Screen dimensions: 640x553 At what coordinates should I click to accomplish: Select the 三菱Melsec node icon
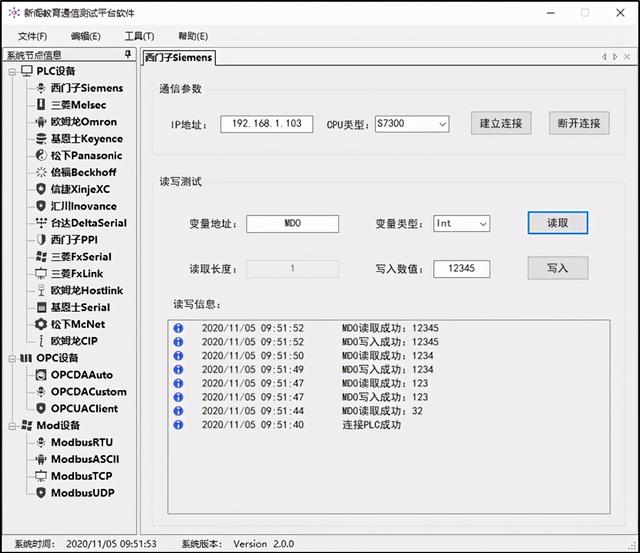coord(40,105)
